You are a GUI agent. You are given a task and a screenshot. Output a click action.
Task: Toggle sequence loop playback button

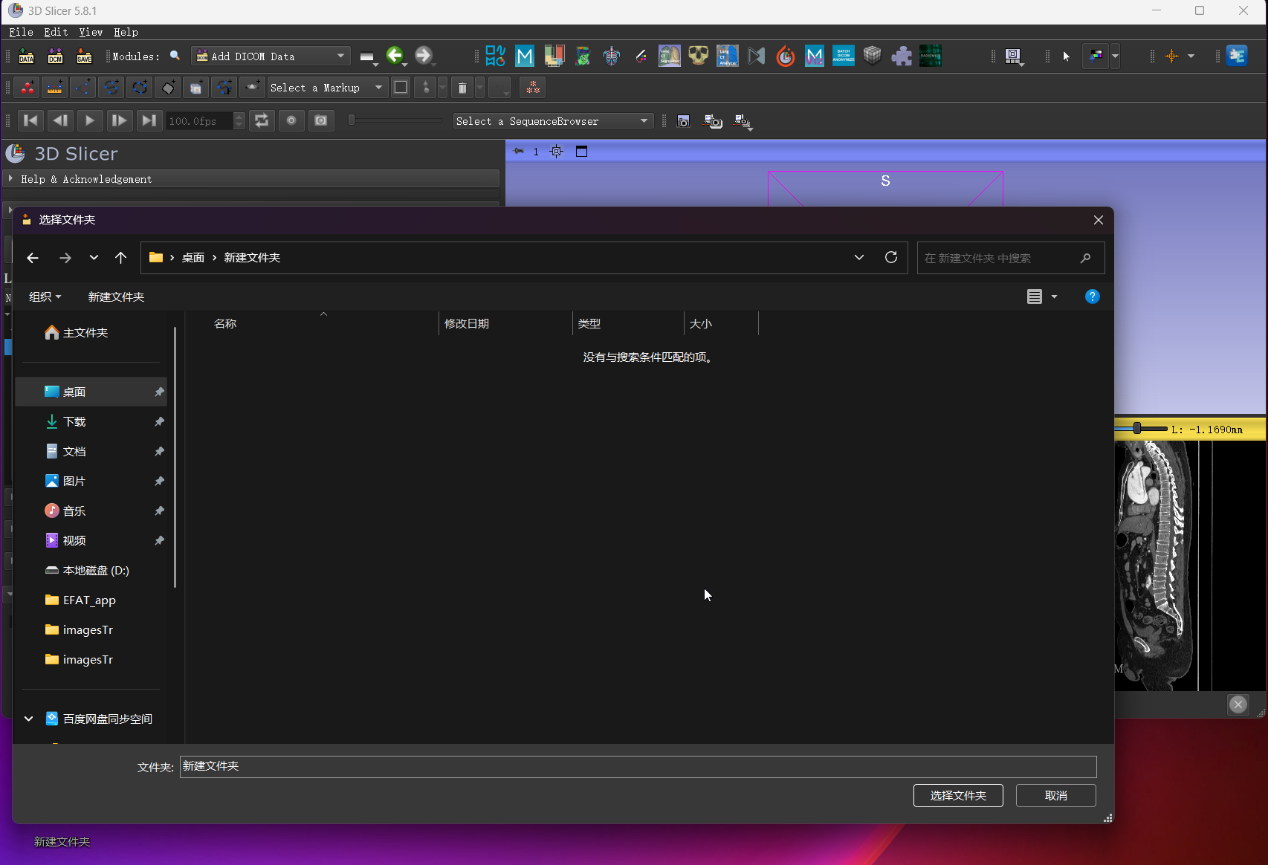[x=261, y=121]
